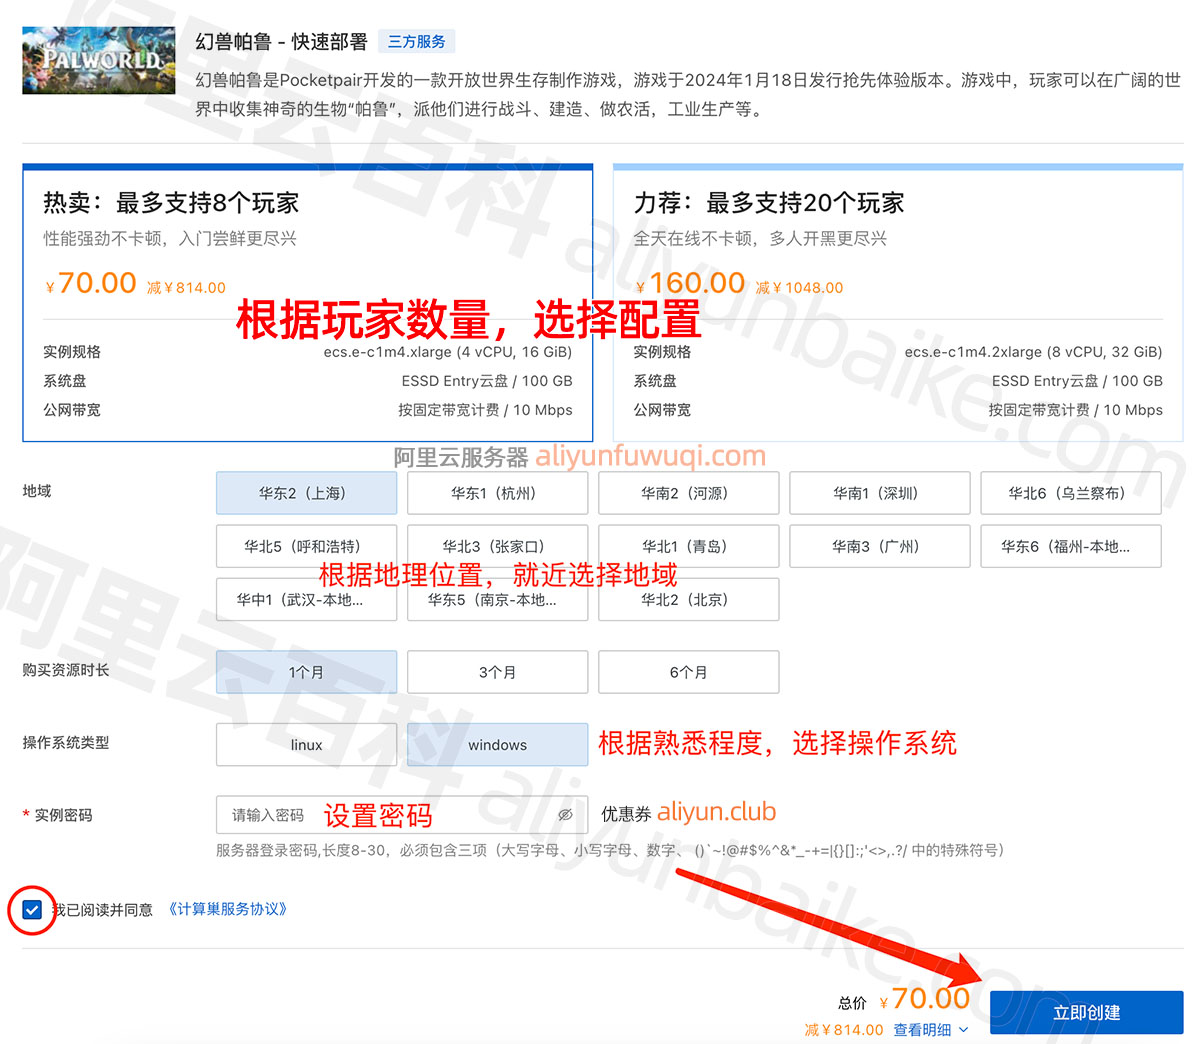Click the 幻兽帕鲁 - 快速部署 title
This screenshot has width=1200, height=1044.
pos(281,41)
